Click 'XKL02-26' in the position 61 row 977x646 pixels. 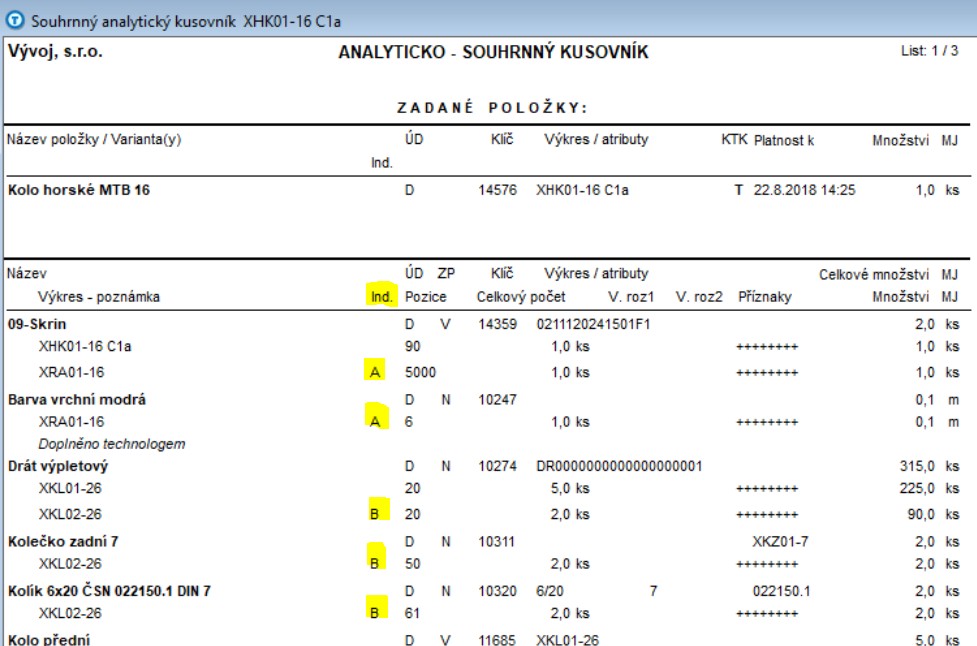pos(70,614)
